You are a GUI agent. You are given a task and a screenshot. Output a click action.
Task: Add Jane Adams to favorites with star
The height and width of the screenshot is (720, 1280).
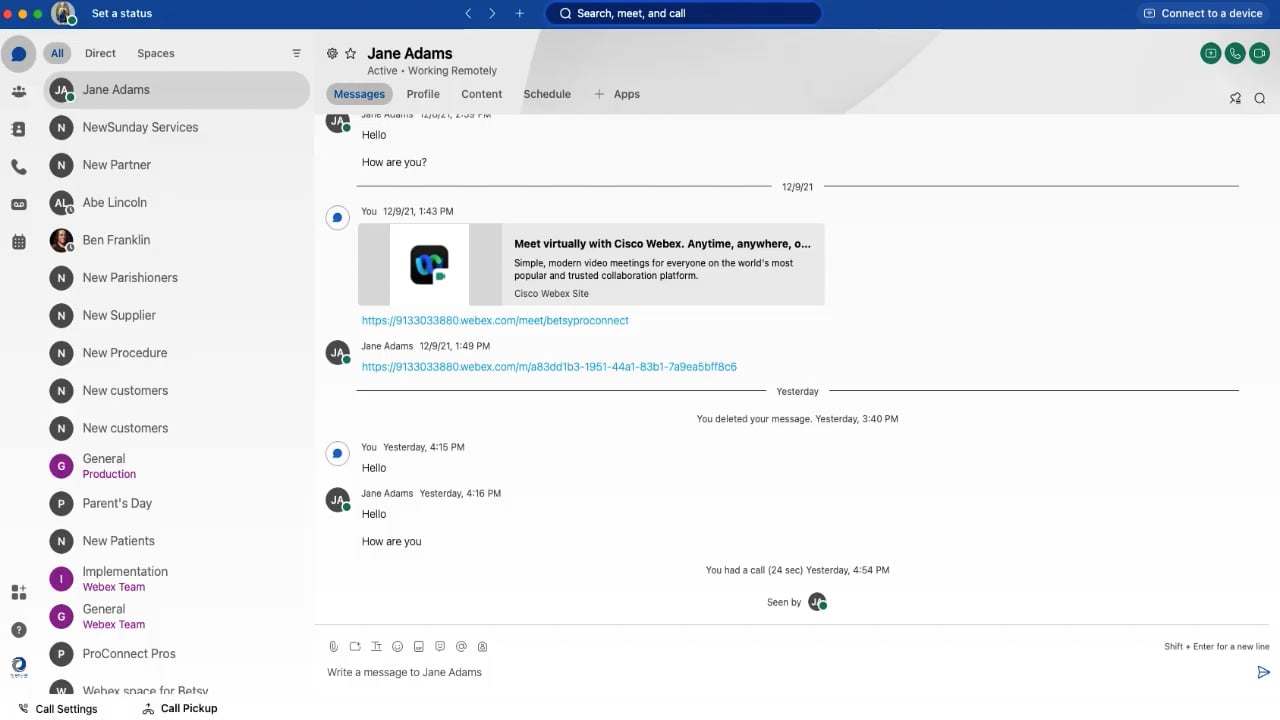pos(350,53)
